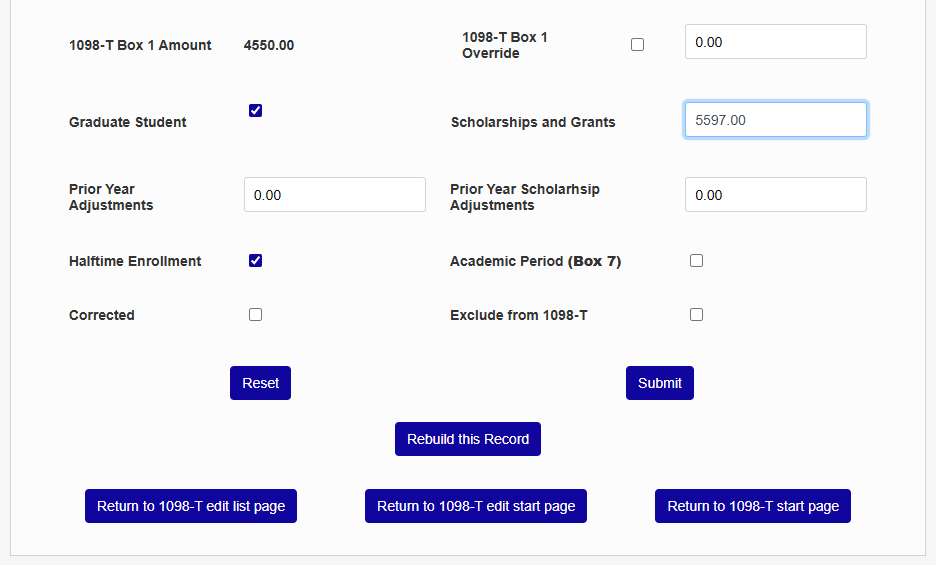Click Rebuild this Record
Screen dimensions: 936x565
pyautogui.click(x=468, y=439)
